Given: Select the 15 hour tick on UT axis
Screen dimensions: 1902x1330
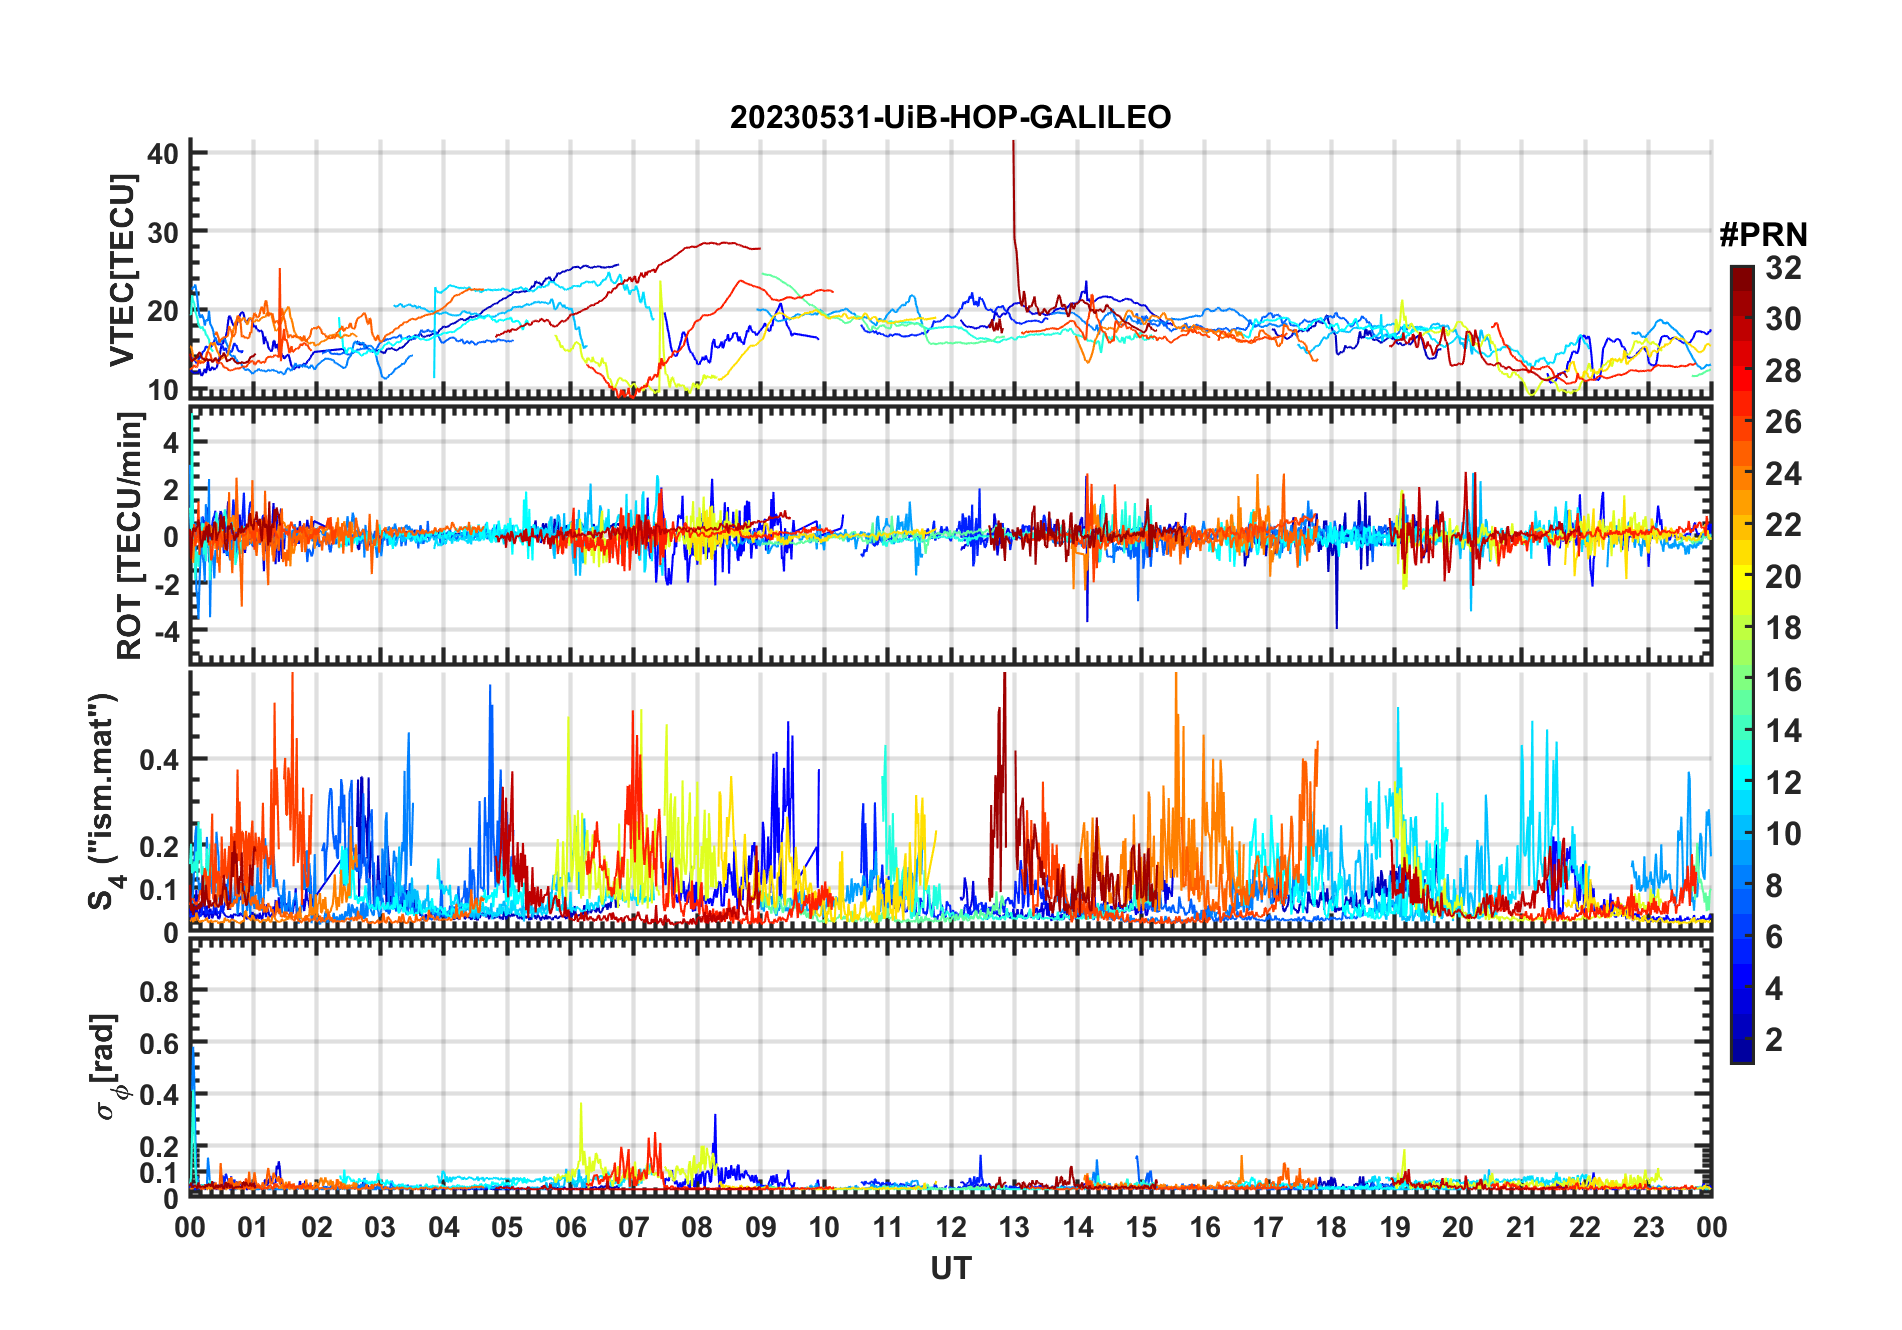Looking at the screenshot, I should (1141, 1227).
